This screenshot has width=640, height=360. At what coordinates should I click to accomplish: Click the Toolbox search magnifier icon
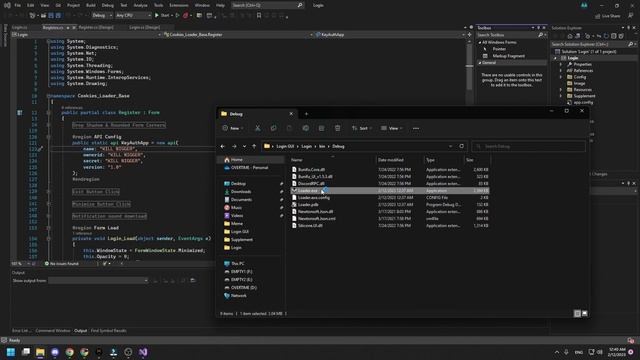click(540, 35)
